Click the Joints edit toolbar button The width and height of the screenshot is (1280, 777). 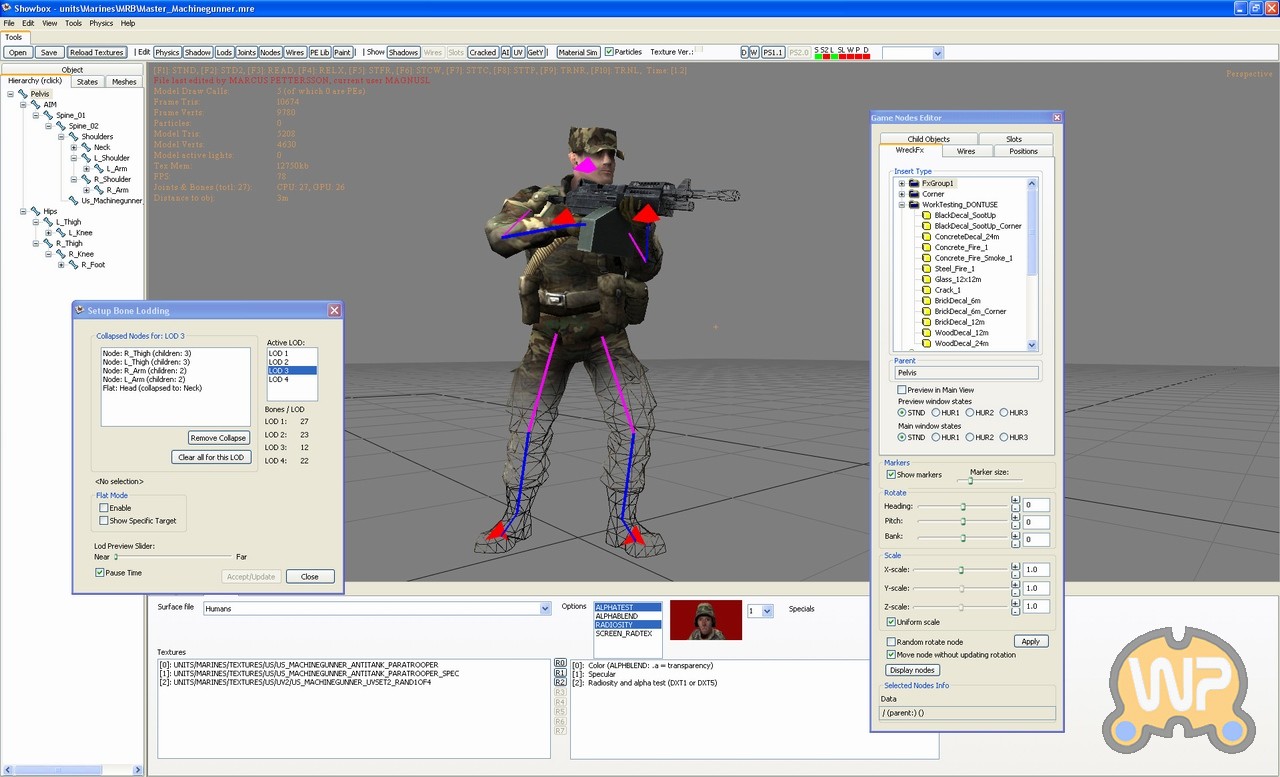(x=246, y=52)
